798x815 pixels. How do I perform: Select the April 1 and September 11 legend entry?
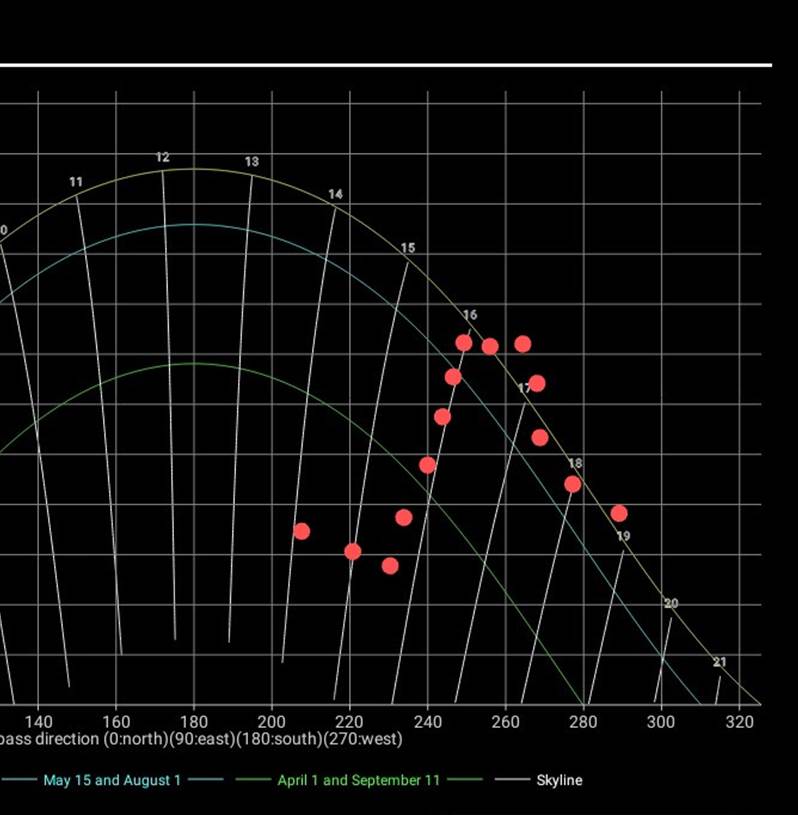358,780
